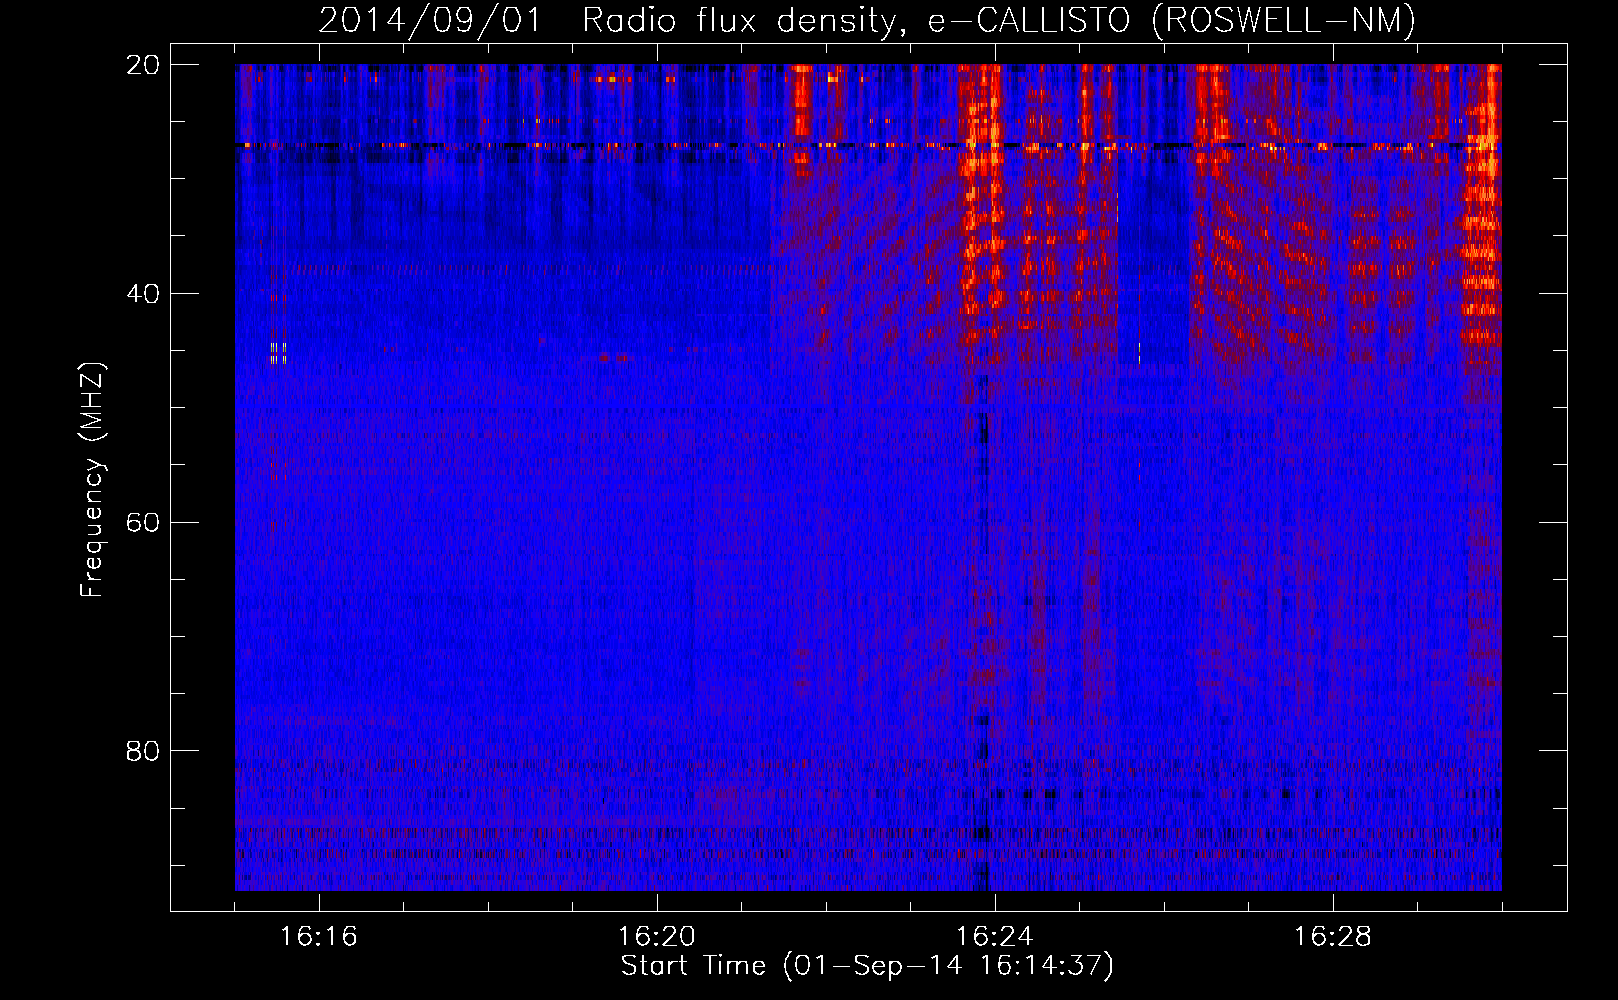Click the '16:16' time tick label

coord(318,936)
